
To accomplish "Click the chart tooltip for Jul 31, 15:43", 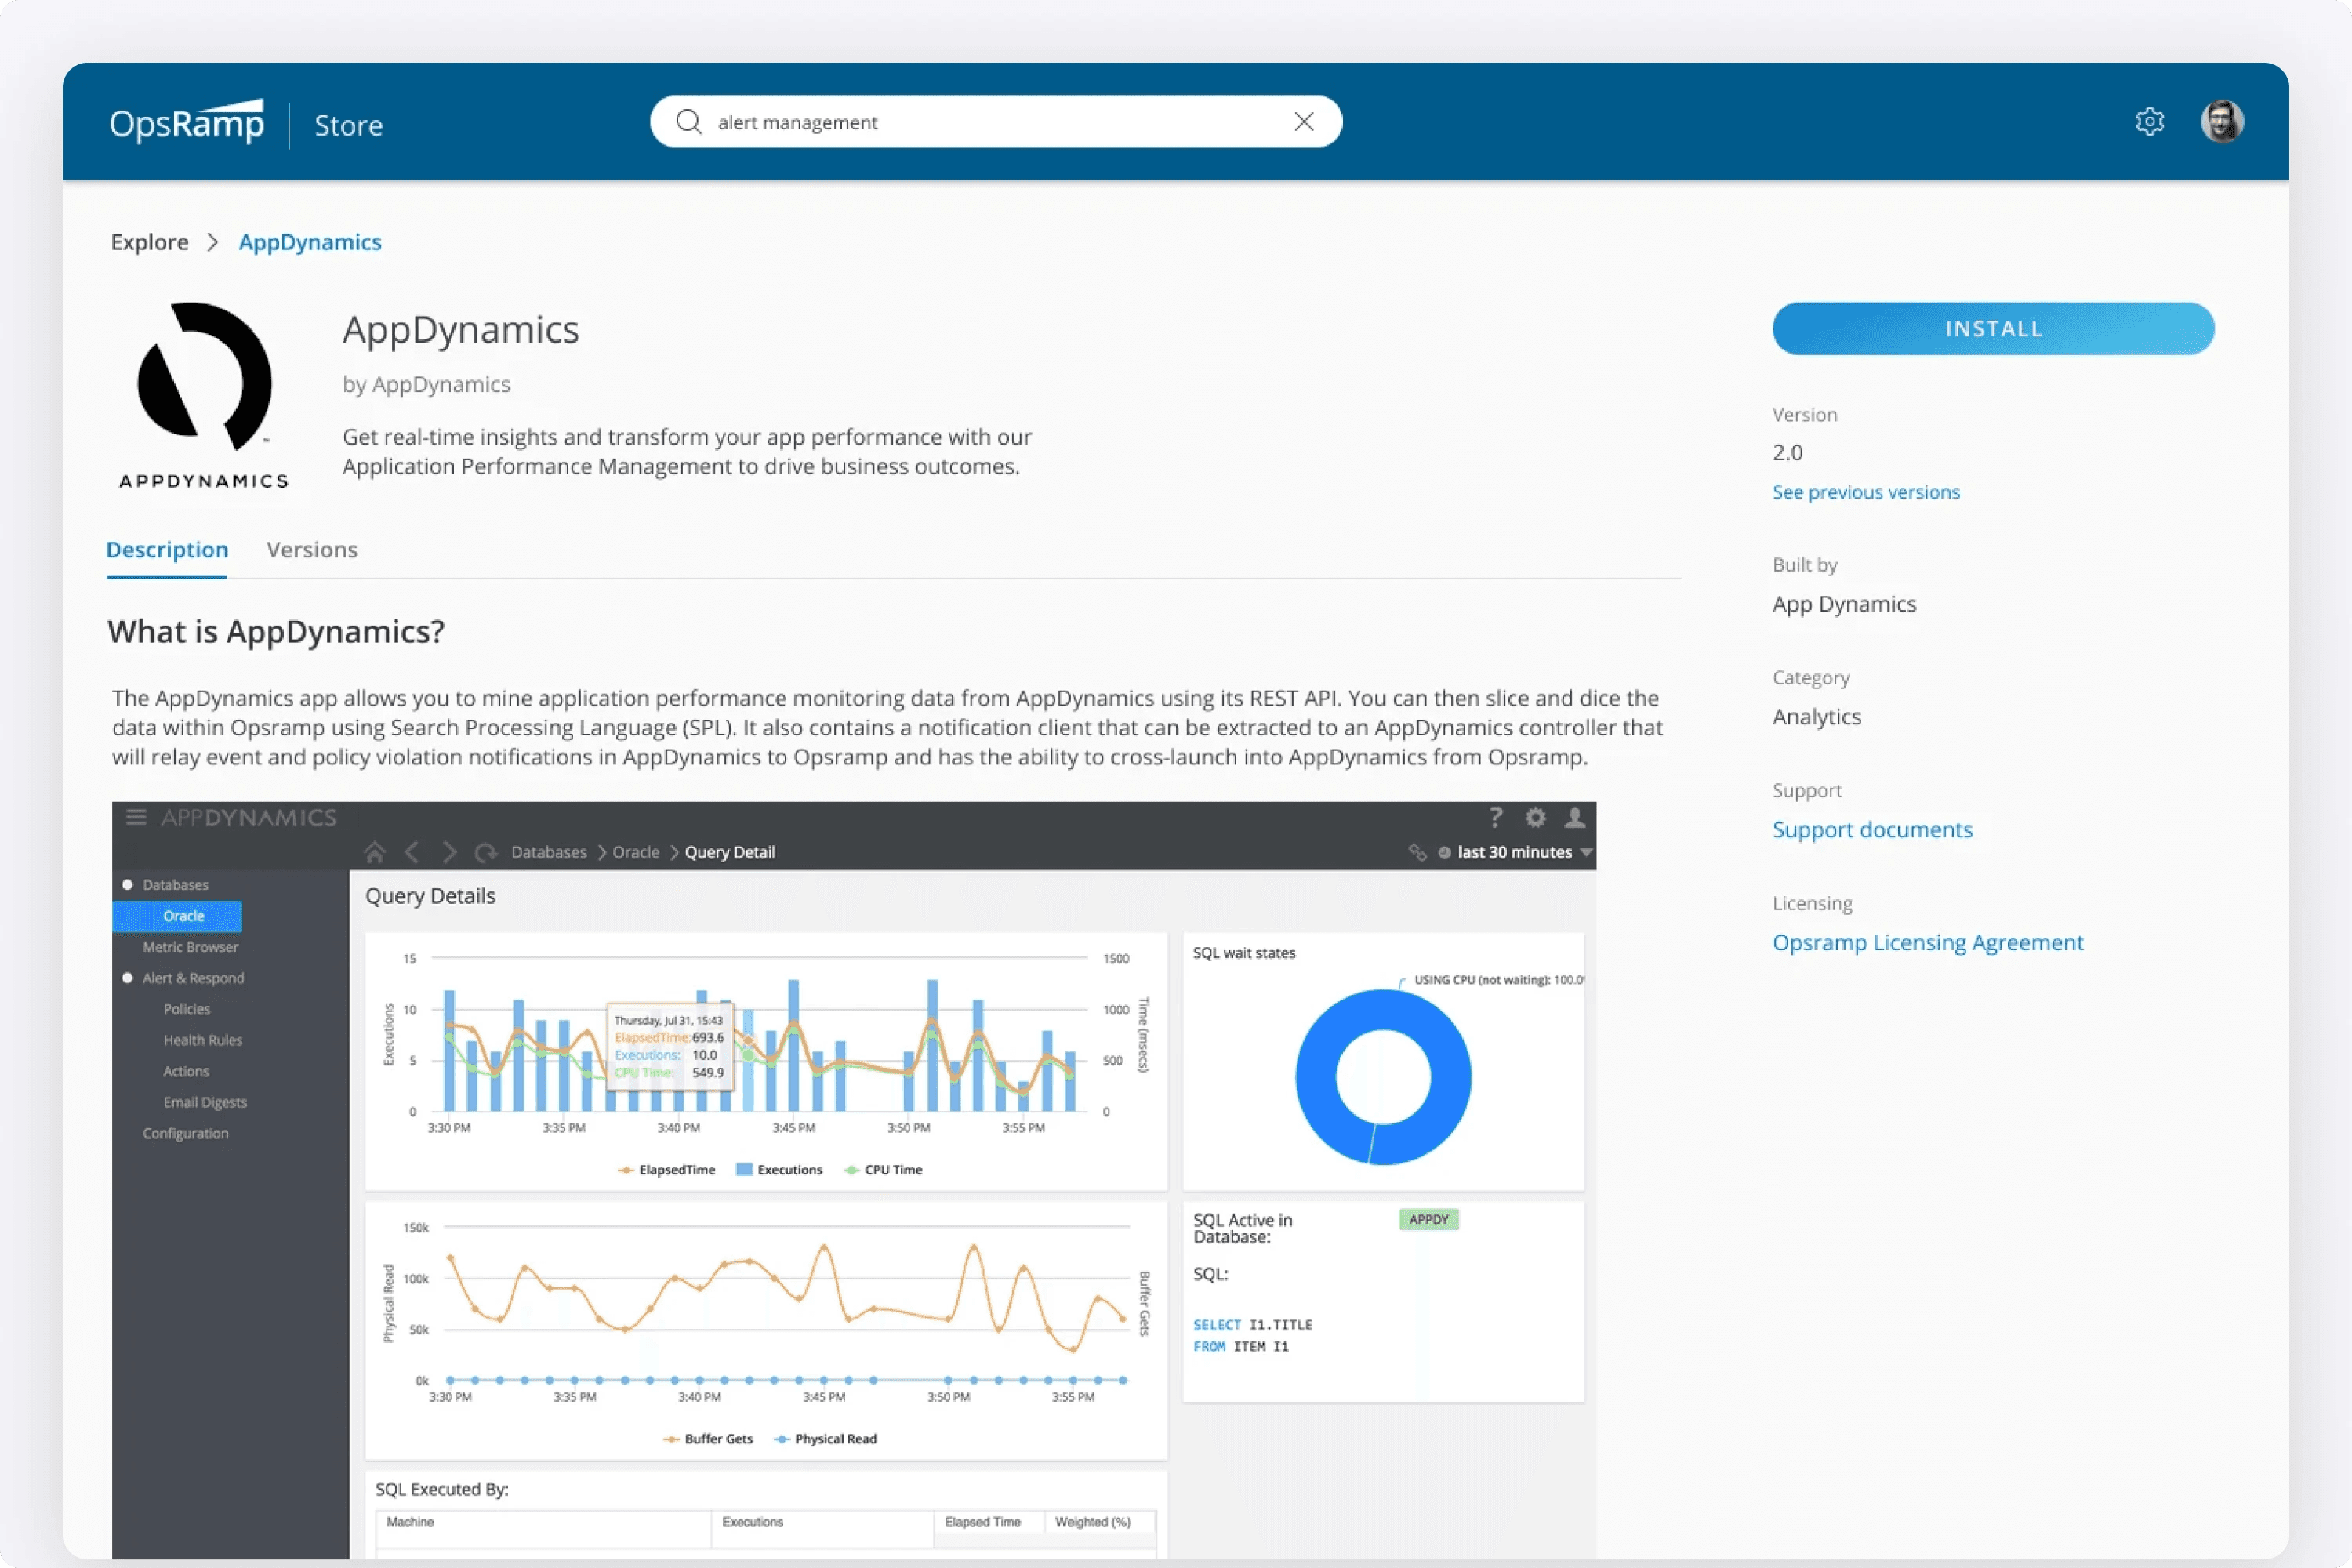I will [670, 1046].
